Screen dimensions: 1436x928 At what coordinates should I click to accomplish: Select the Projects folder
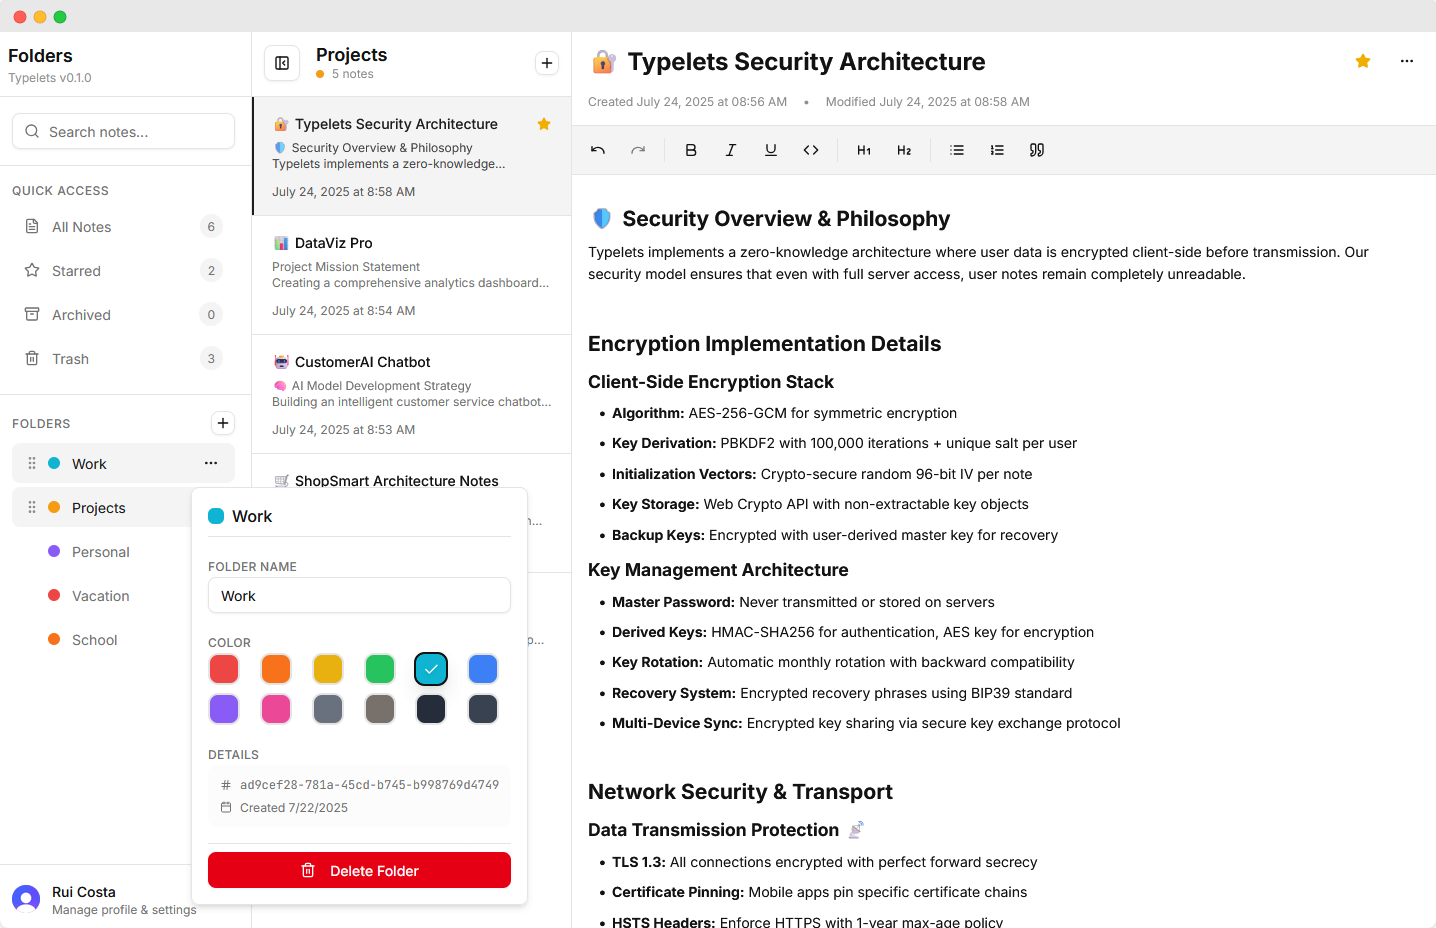pyautogui.click(x=102, y=508)
